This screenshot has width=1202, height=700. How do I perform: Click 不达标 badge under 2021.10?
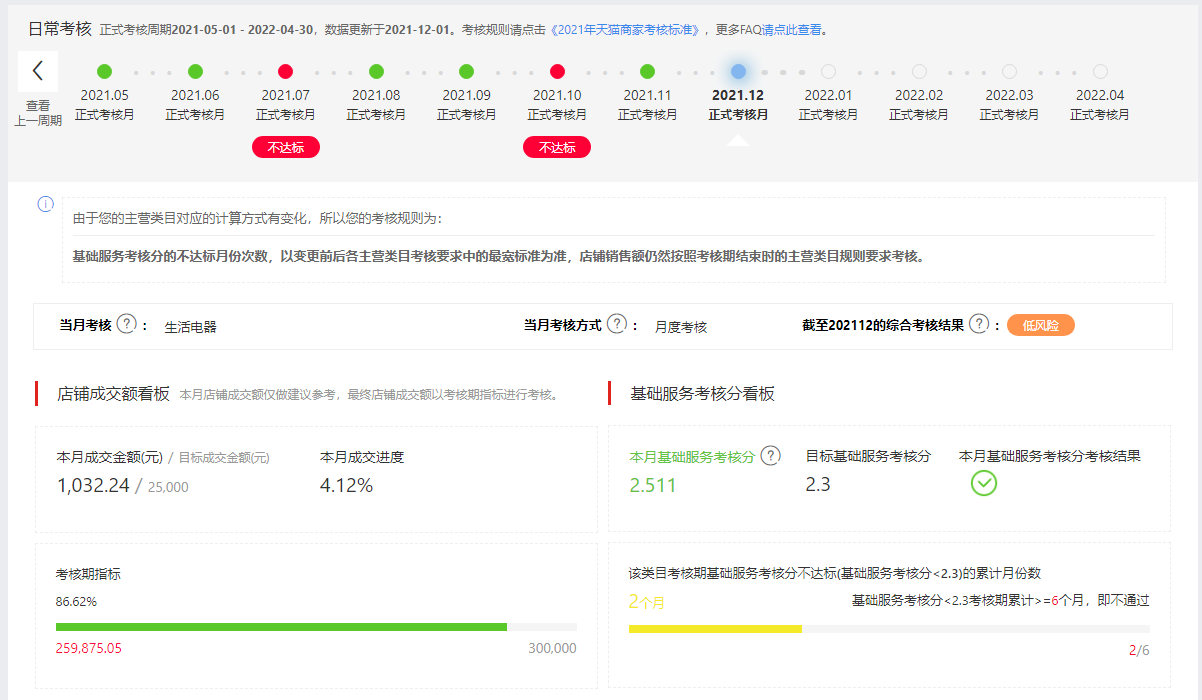pyautogui.click(x=557, y=148)
